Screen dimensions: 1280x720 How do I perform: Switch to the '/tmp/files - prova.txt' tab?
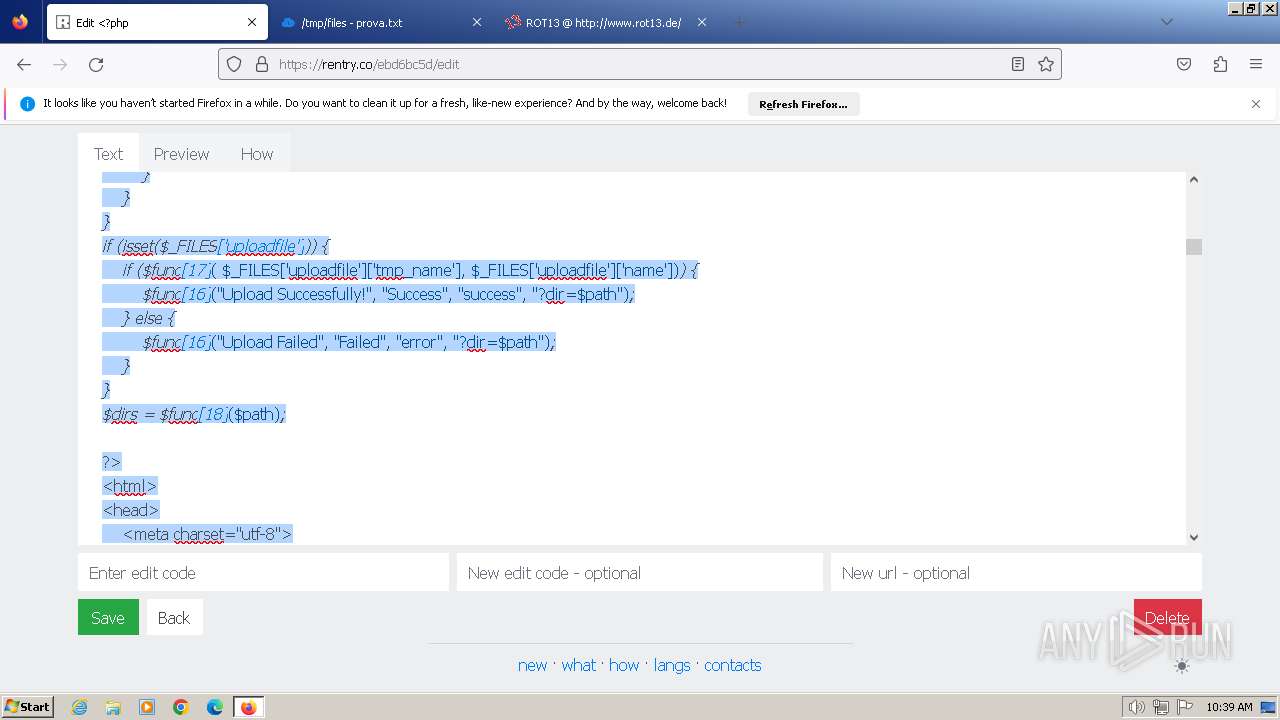[380, 22]
